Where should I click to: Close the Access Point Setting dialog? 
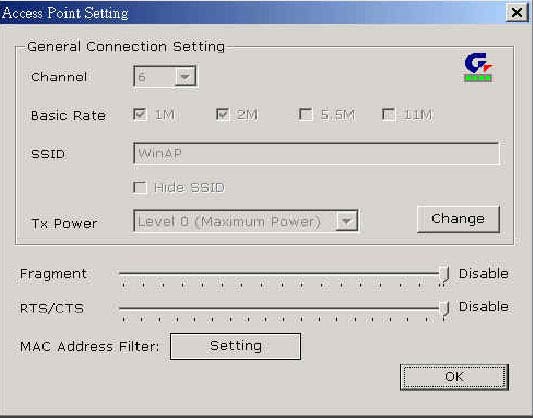point(517,13)
